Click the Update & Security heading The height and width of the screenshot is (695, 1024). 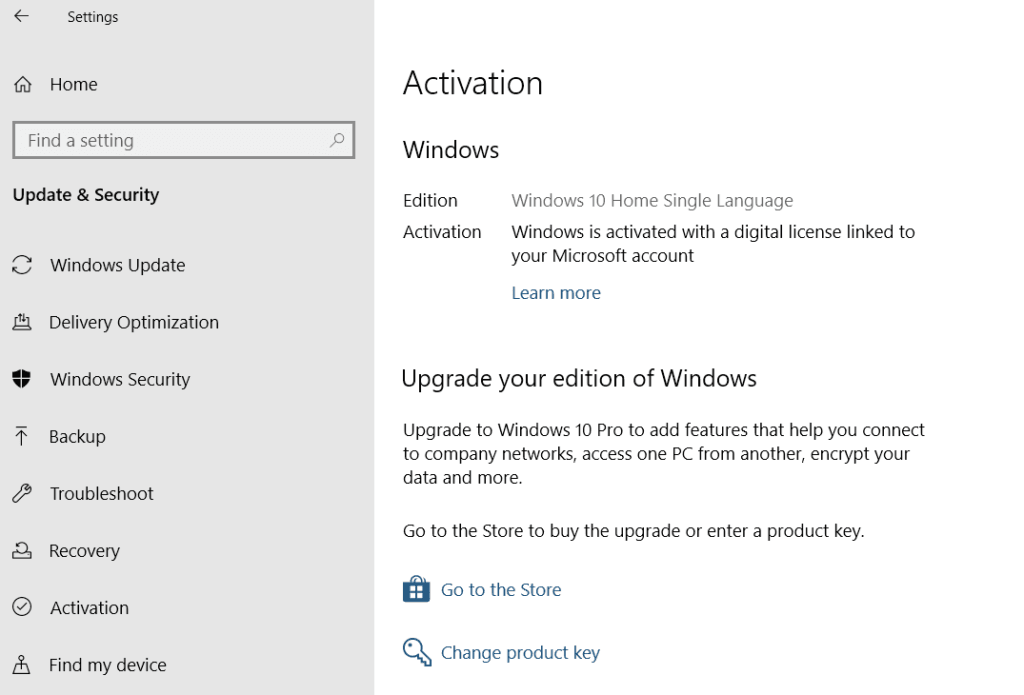(x=86, y=195)
